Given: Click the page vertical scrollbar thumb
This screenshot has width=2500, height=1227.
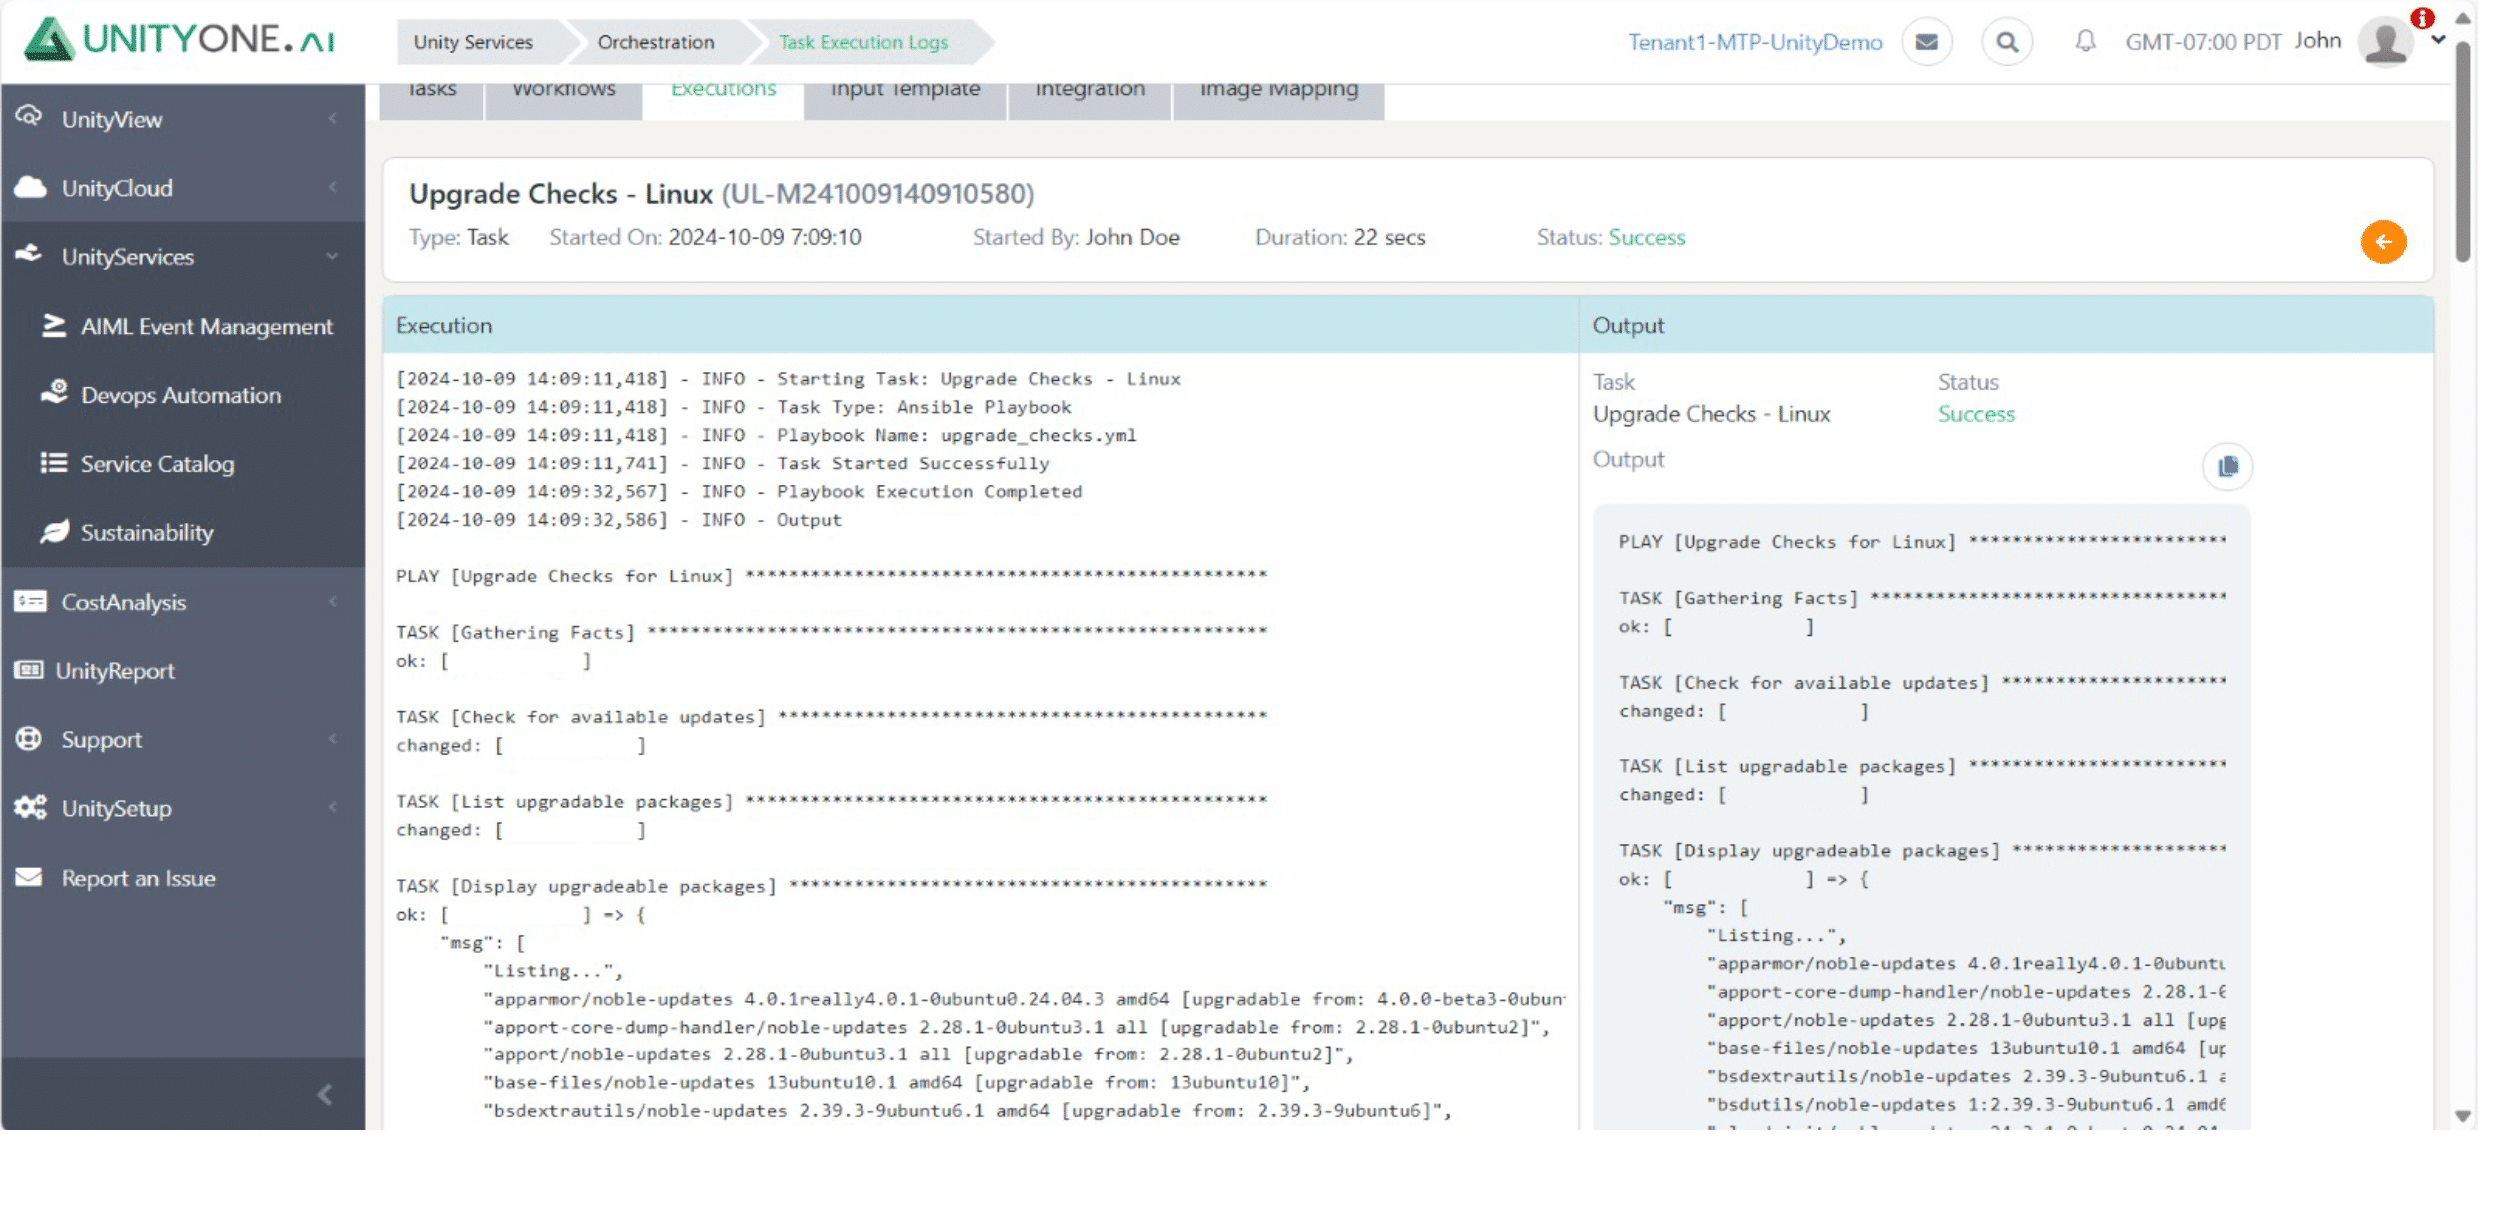Looking at the screenshot, I should tap(2462, 150).
